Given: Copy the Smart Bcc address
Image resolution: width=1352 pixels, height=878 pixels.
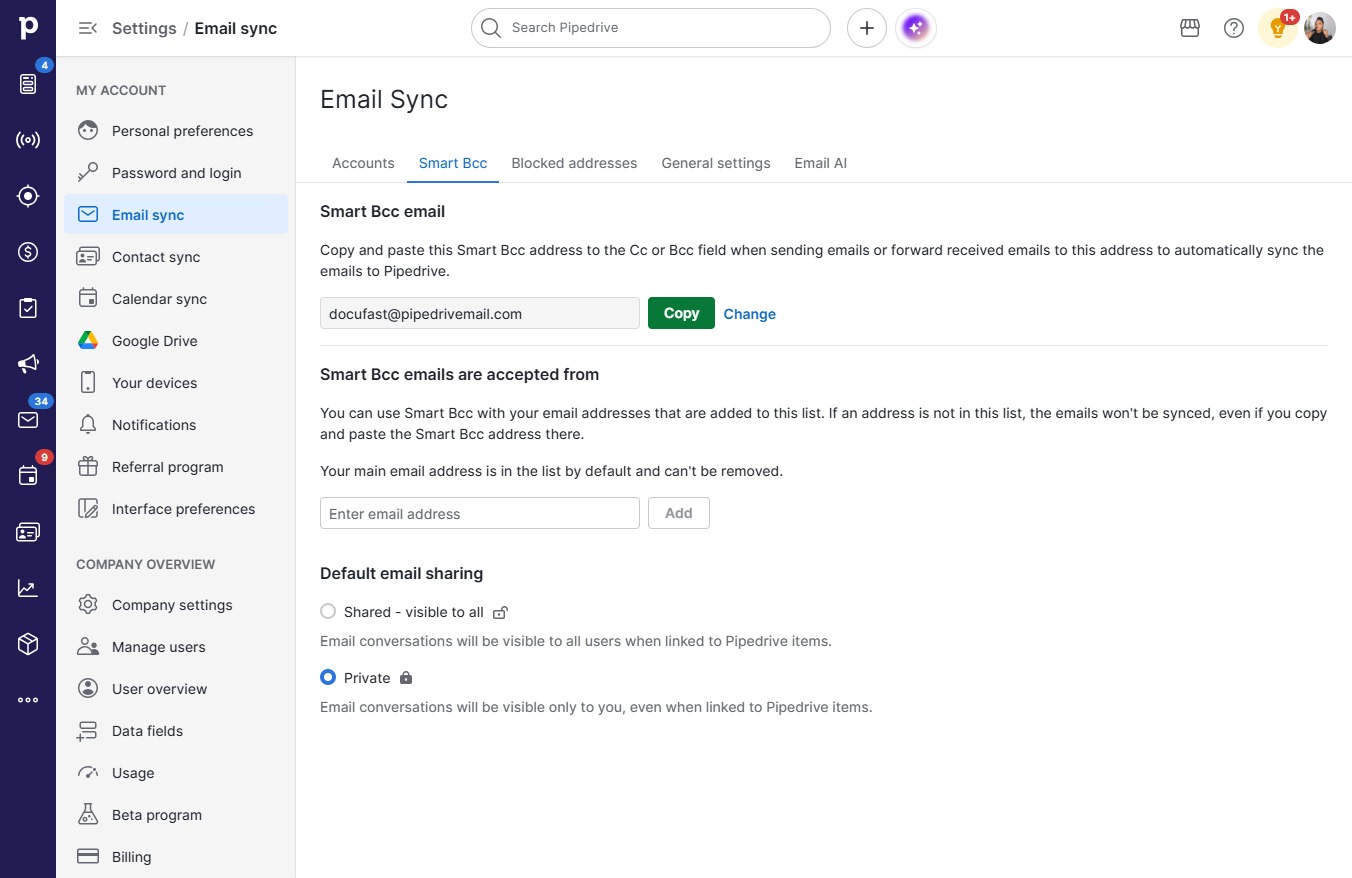Looking at the screenshot, I should click(x=681, y=313).
